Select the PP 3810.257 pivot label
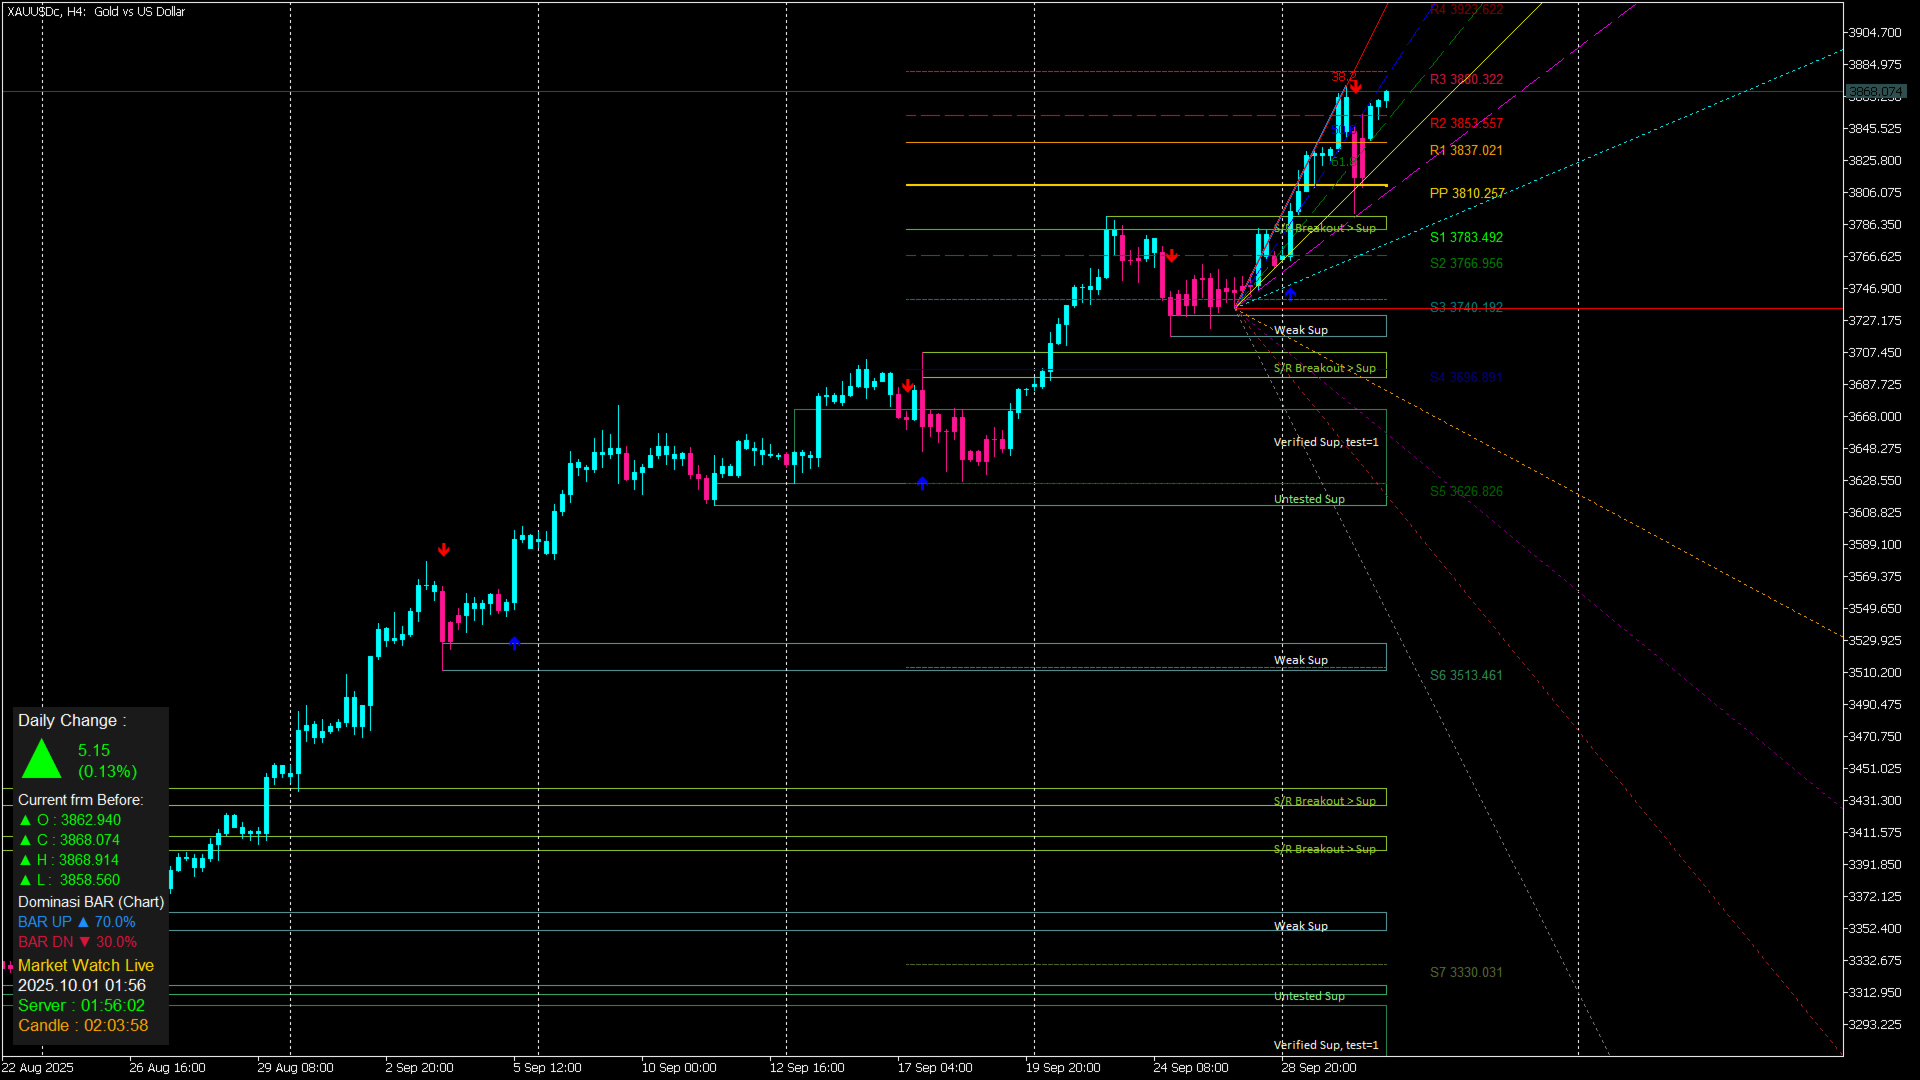1920x1080 pixels. point(1466,193)
